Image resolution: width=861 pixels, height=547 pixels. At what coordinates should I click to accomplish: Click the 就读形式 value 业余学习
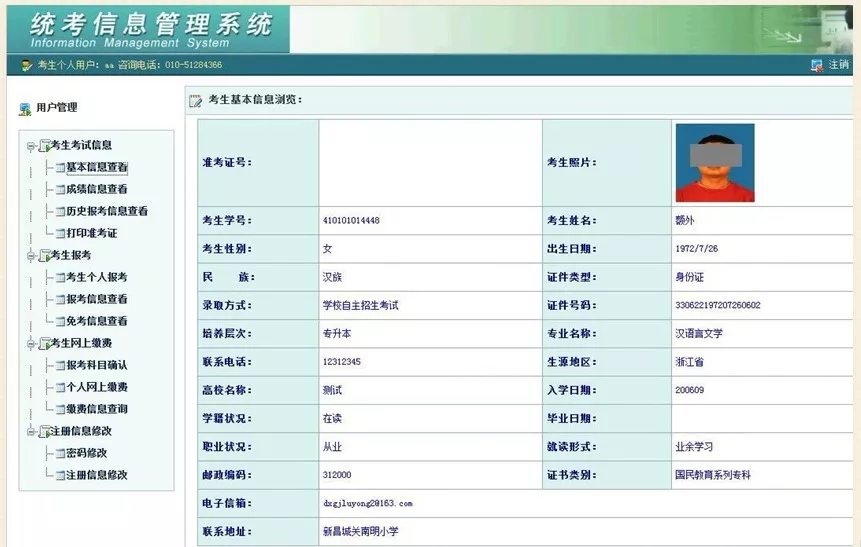pos(694,446)
